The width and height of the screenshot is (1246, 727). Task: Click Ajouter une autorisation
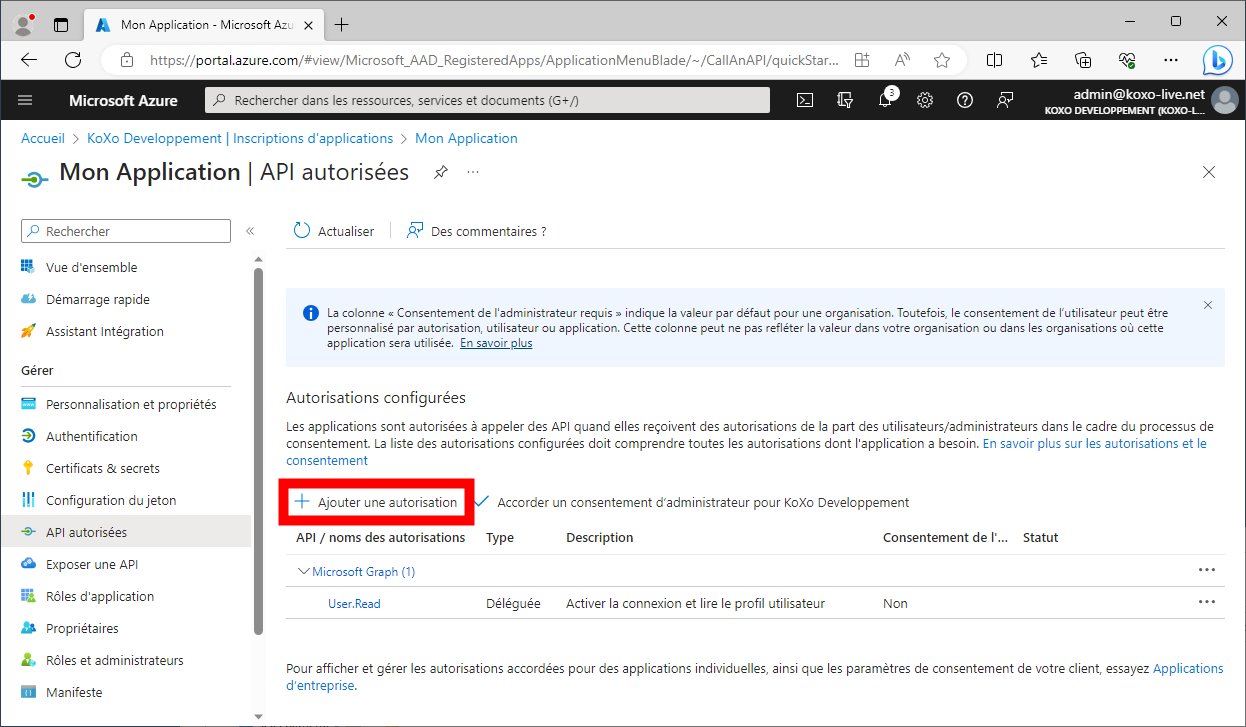[375, 502]
